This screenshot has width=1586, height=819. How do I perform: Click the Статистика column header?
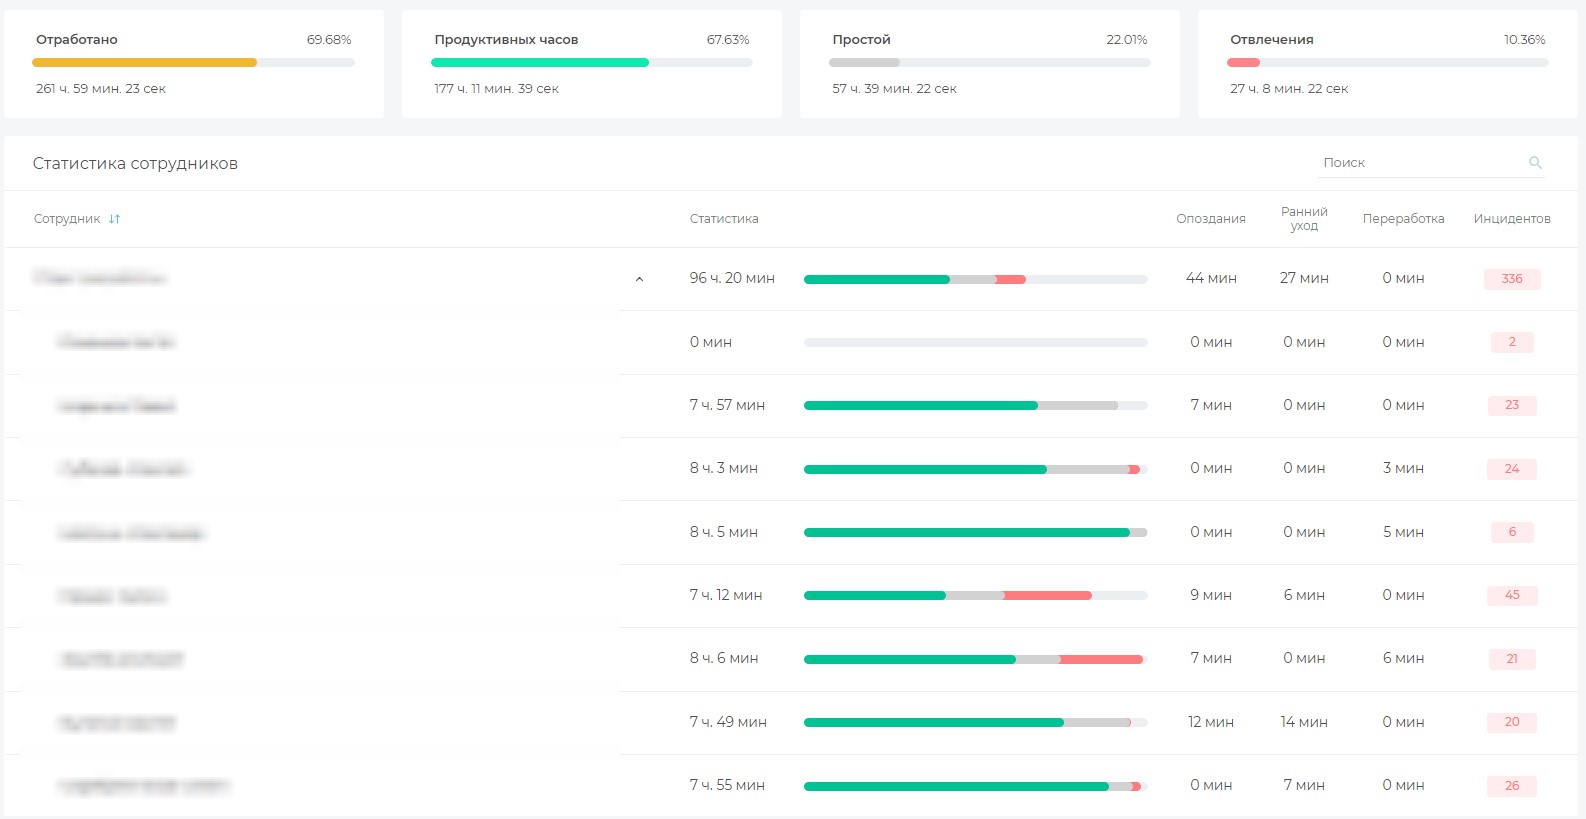[x=724, y=219]
